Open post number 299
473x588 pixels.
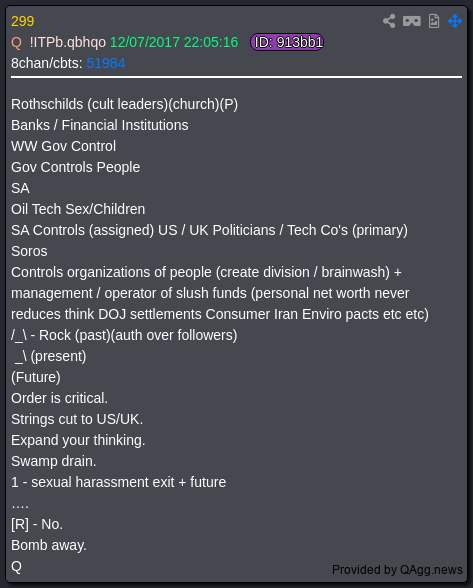(x=23, y=21)
